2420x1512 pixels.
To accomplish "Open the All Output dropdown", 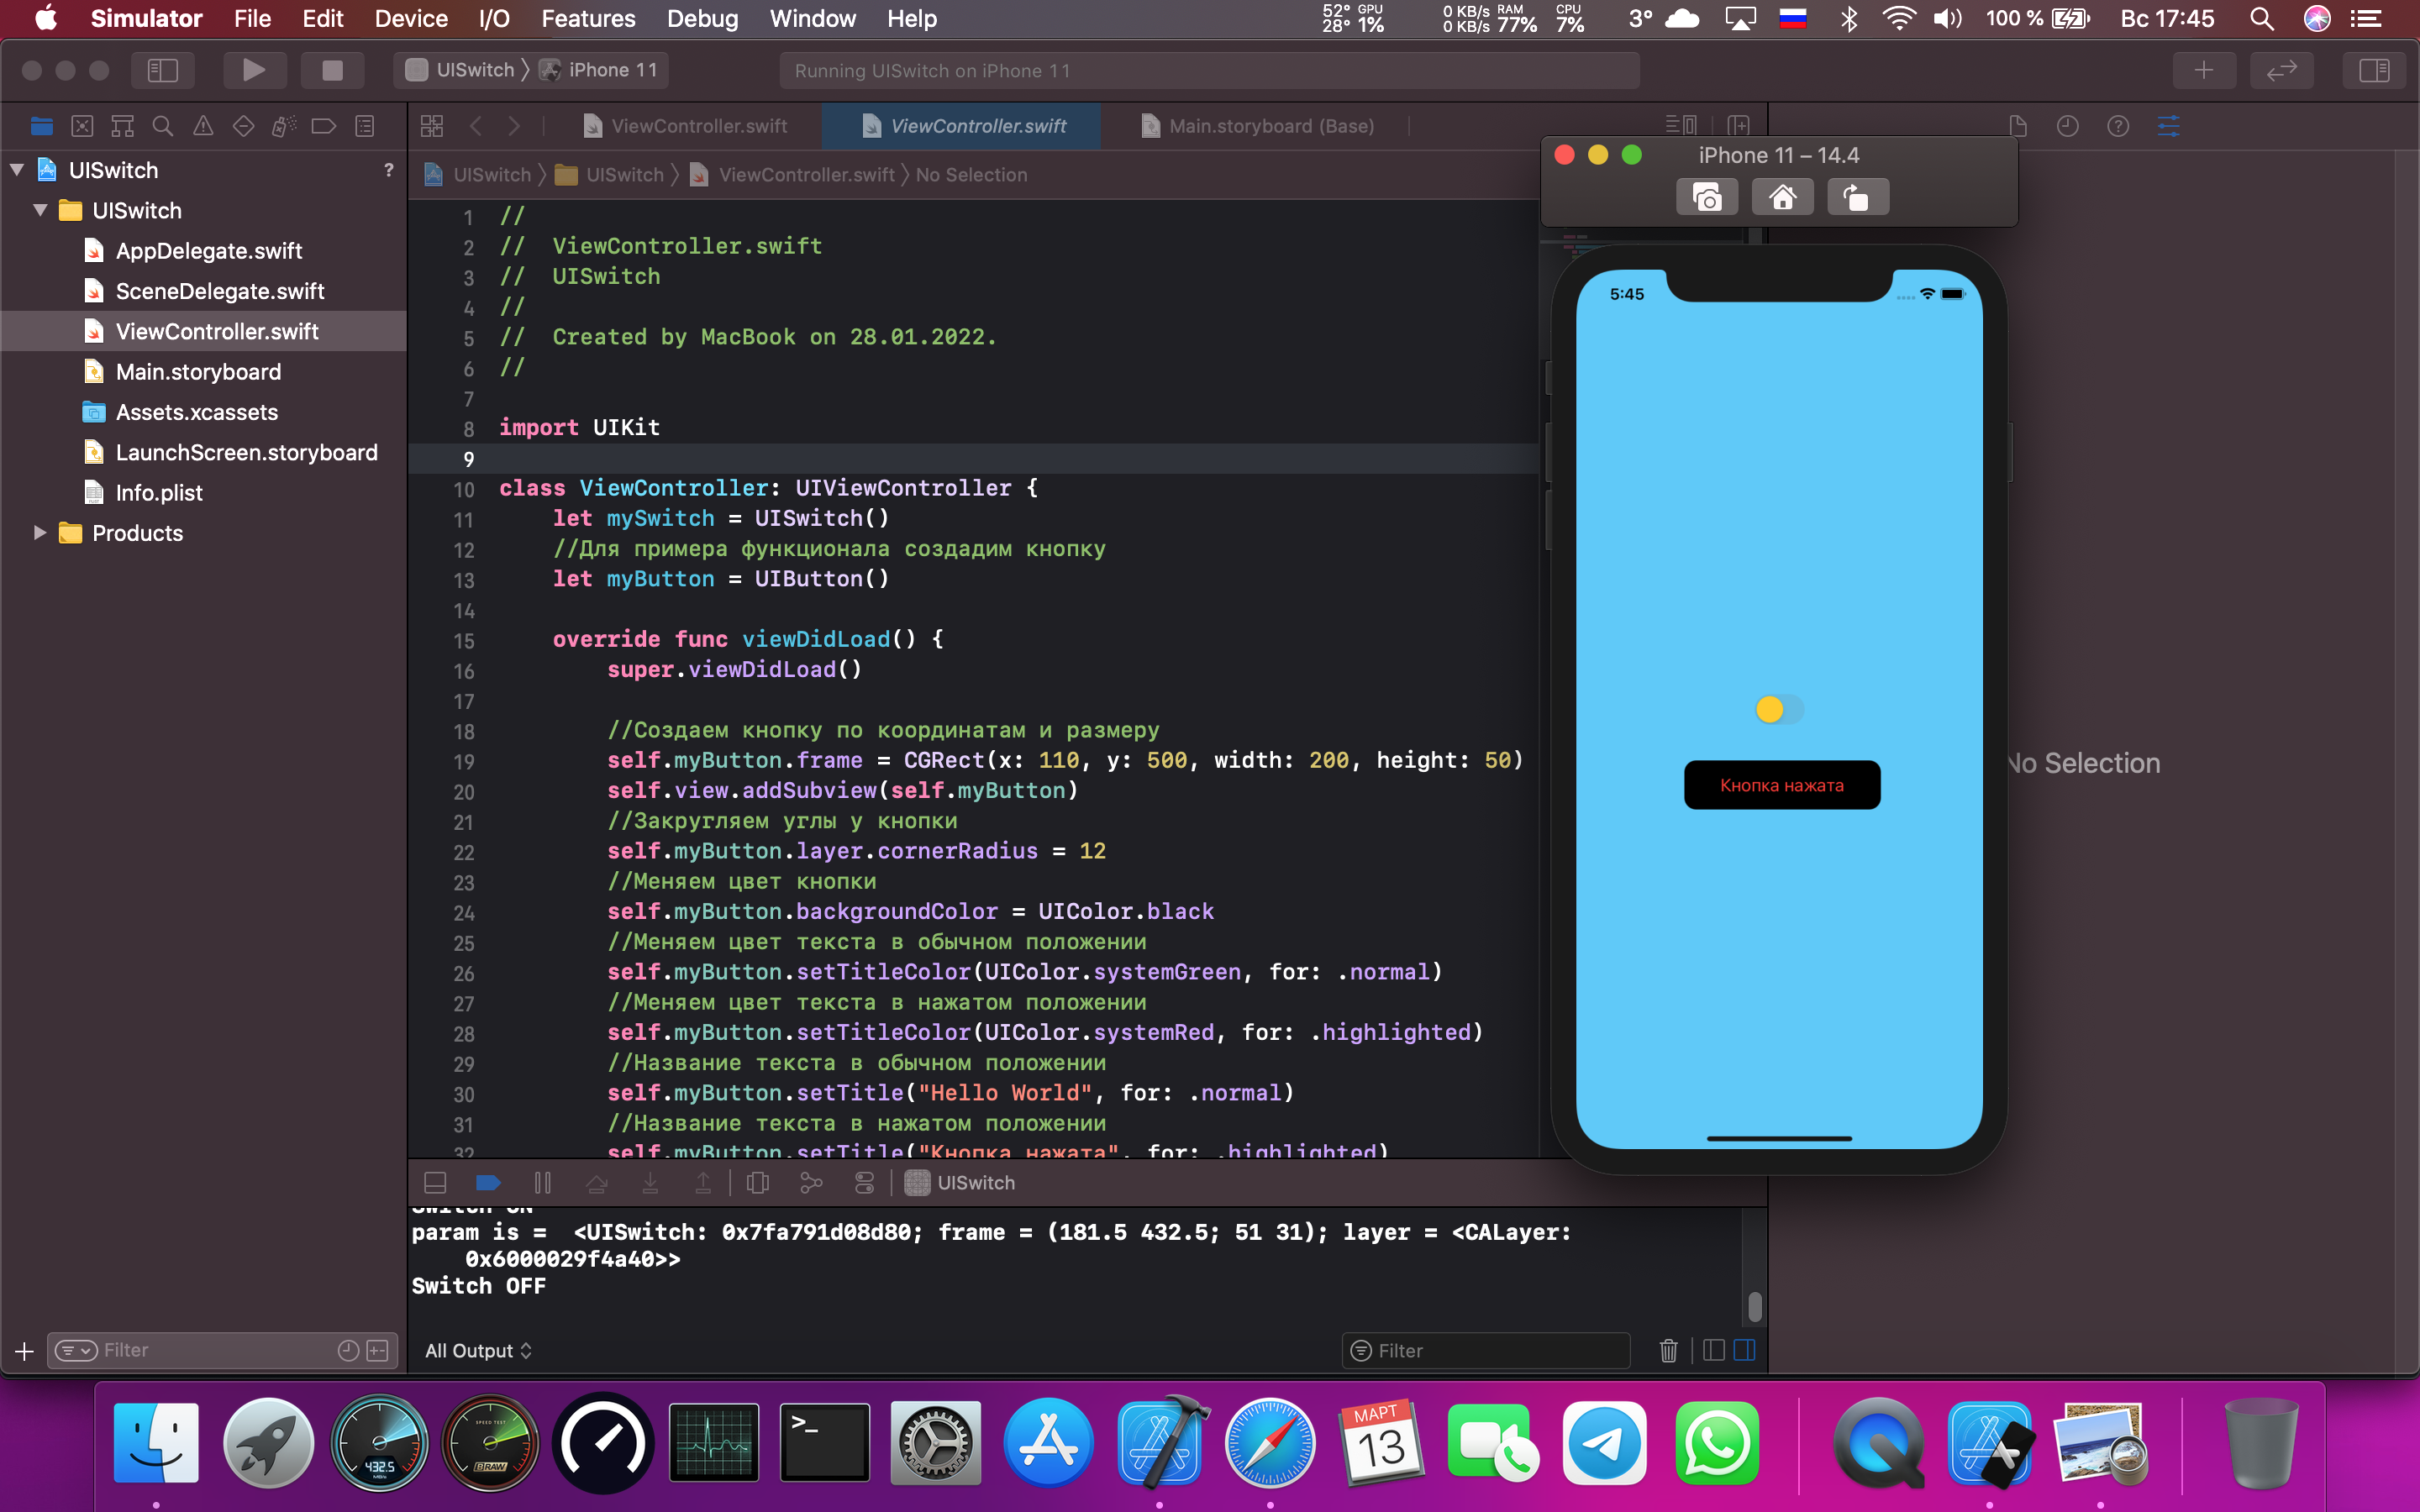I will (479, 1350).
